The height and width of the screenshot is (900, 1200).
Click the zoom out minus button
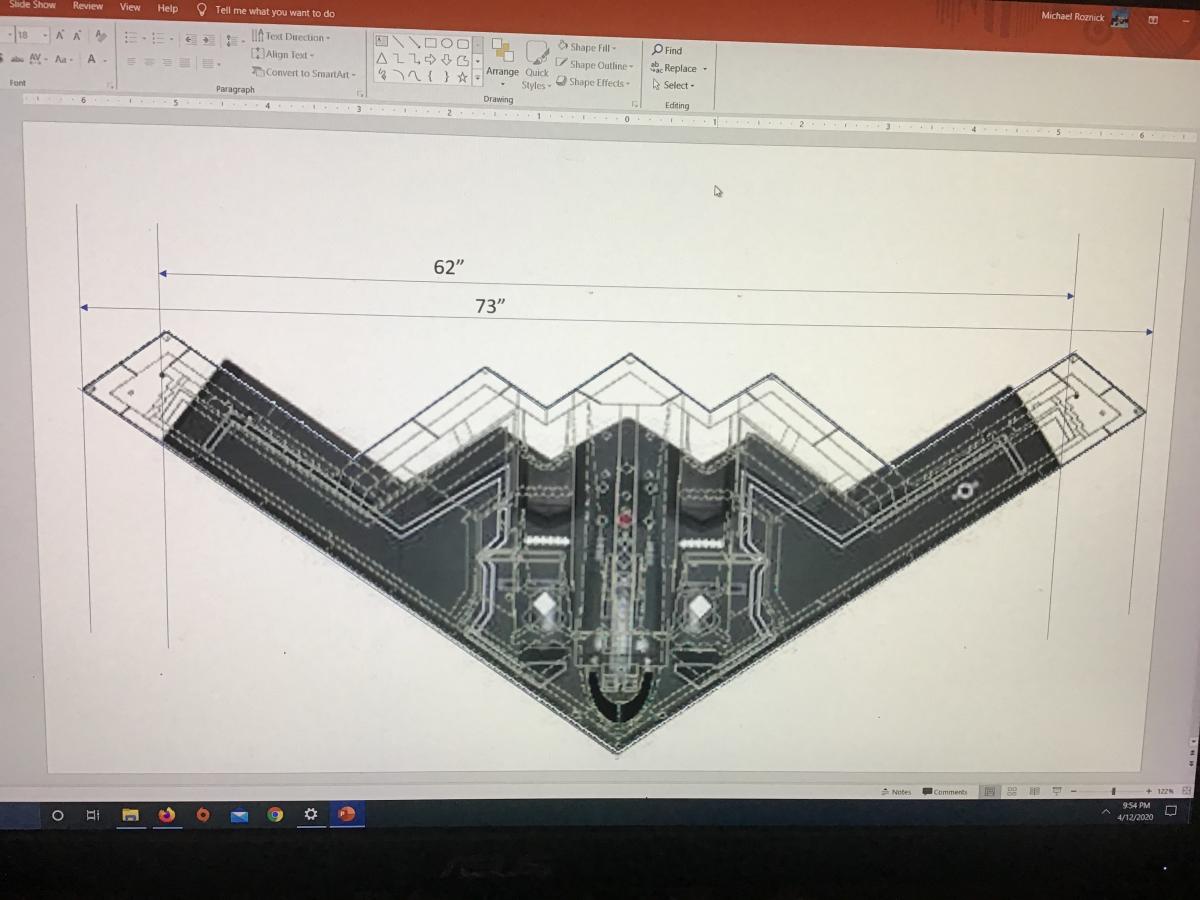1073,791
